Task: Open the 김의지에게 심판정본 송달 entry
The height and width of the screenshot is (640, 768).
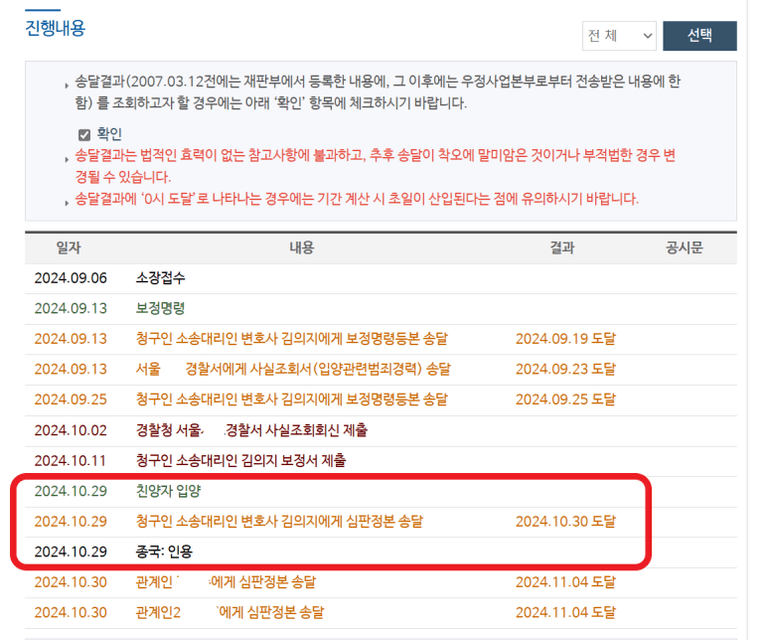Action: tap(279, 521)
